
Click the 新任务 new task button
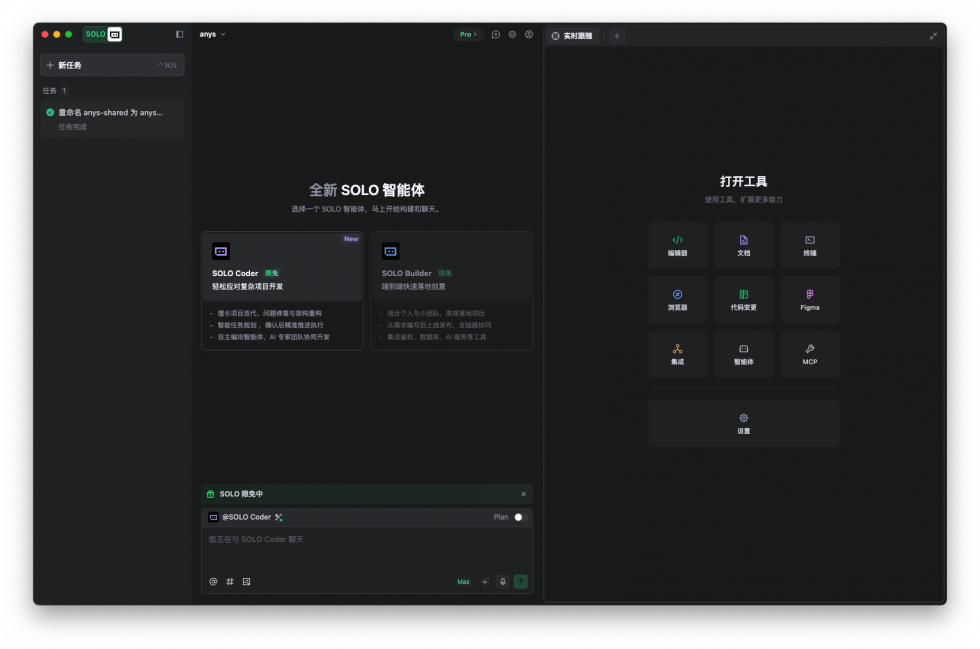[x=112, y=65]
